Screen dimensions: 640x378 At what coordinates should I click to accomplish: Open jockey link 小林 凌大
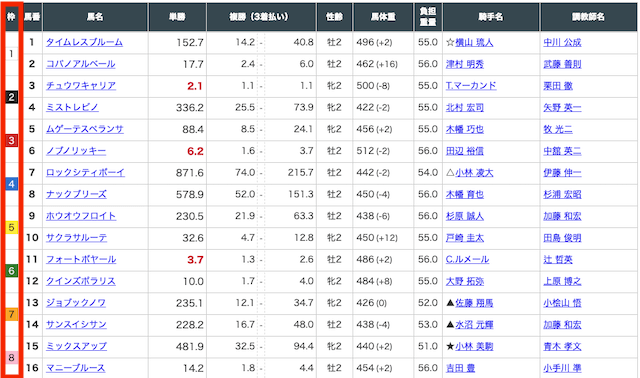474,173
